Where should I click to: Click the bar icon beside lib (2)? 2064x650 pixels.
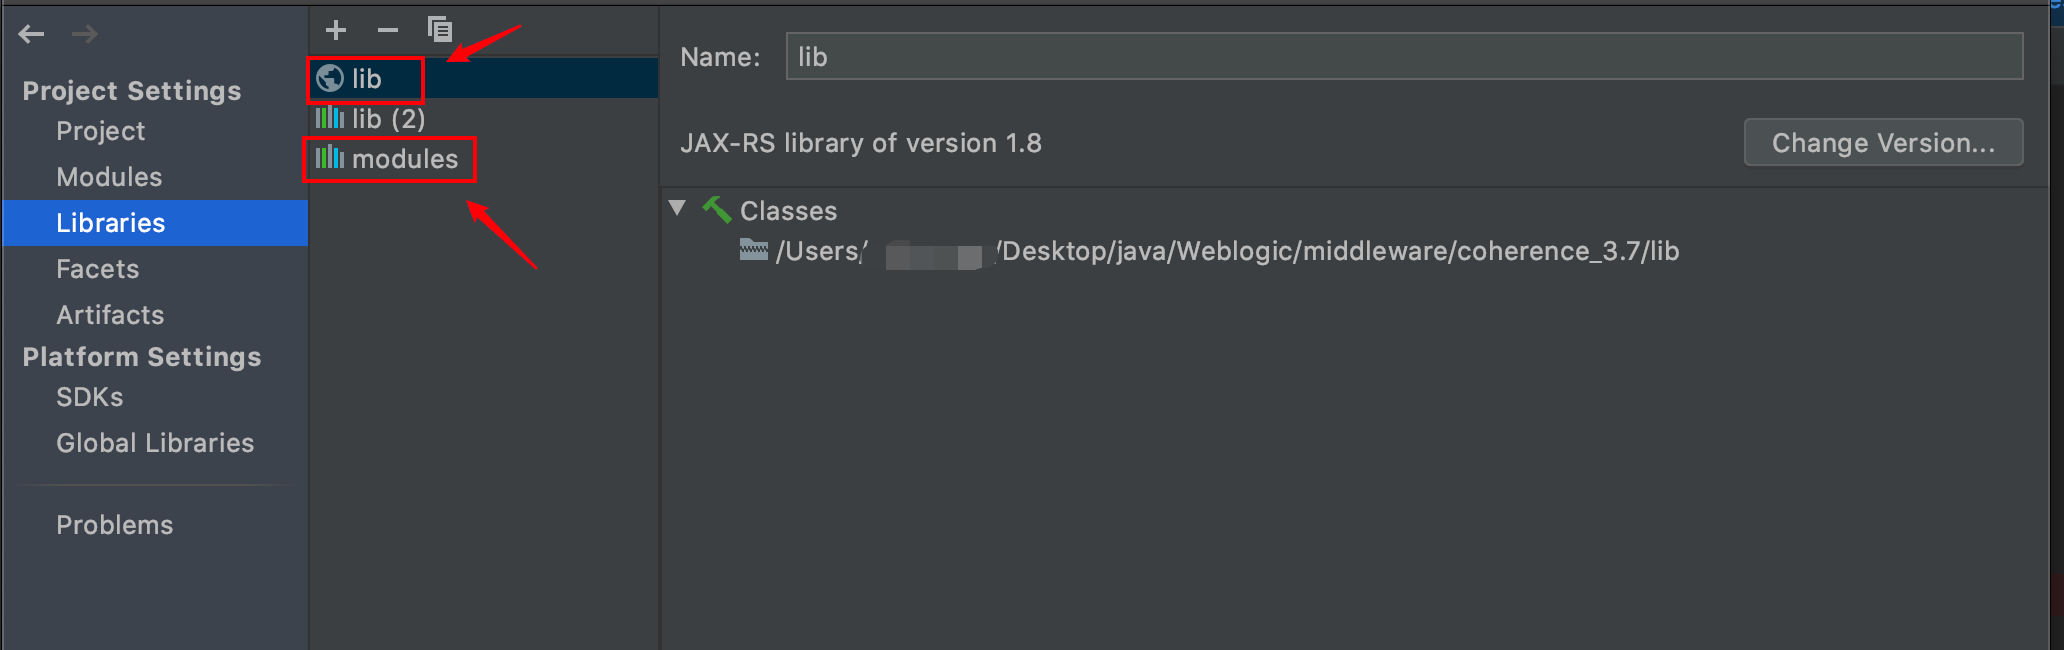(x=330, y=118)
